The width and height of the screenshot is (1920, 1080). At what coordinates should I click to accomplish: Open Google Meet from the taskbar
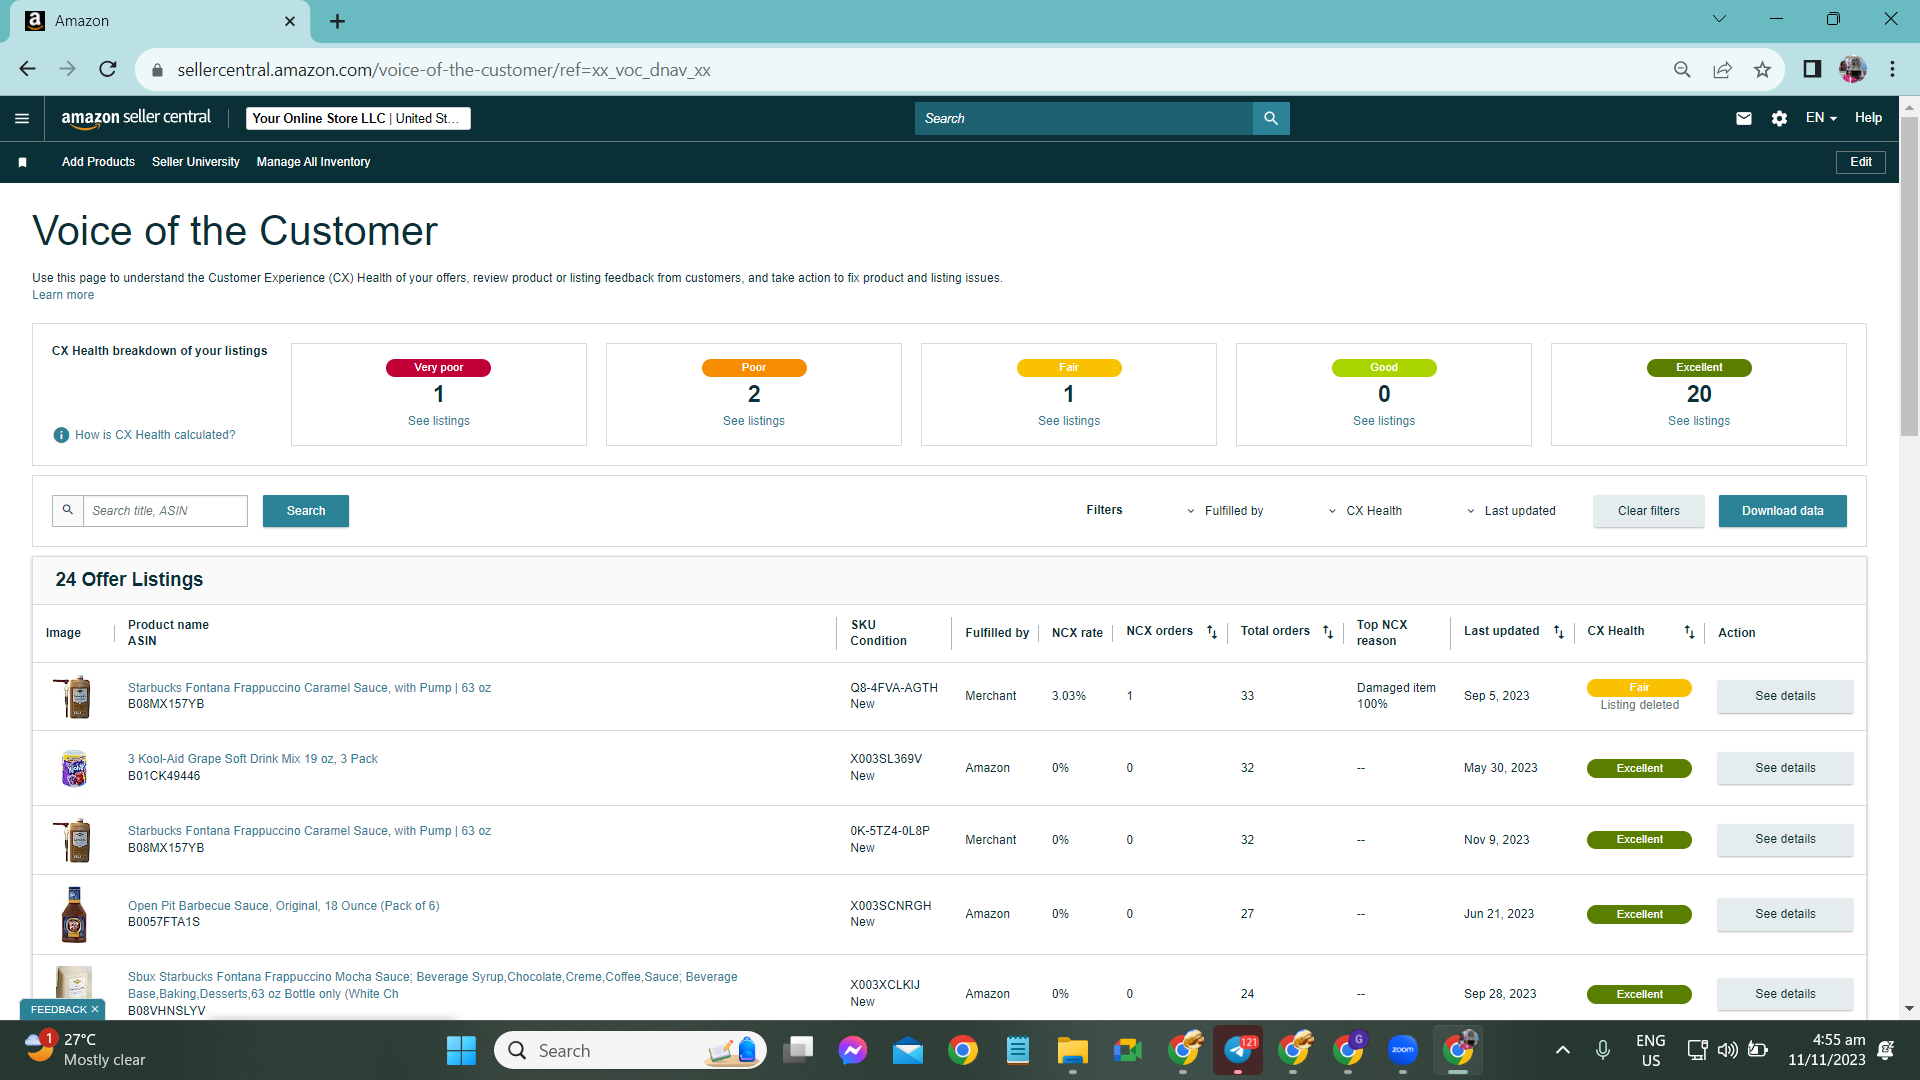point(1128,1050)
